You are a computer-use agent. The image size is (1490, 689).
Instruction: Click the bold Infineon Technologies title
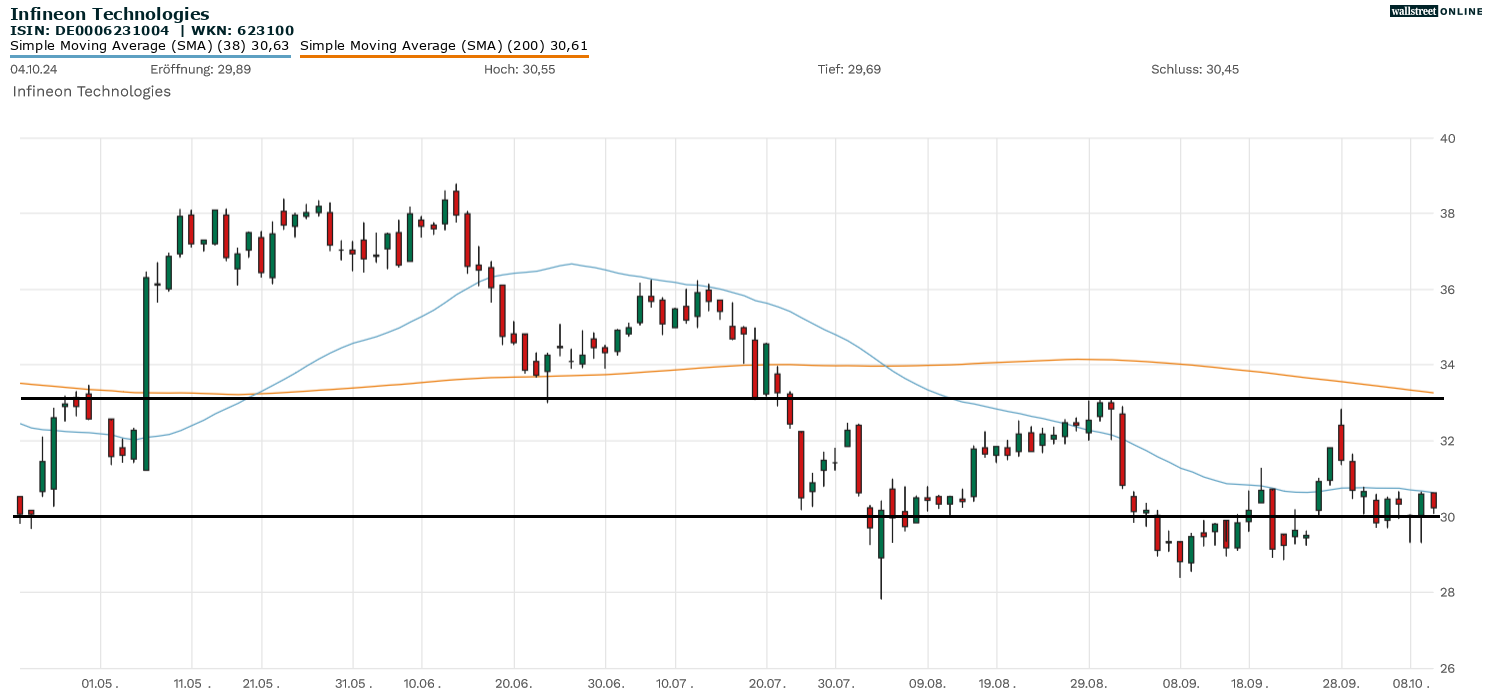110,14
